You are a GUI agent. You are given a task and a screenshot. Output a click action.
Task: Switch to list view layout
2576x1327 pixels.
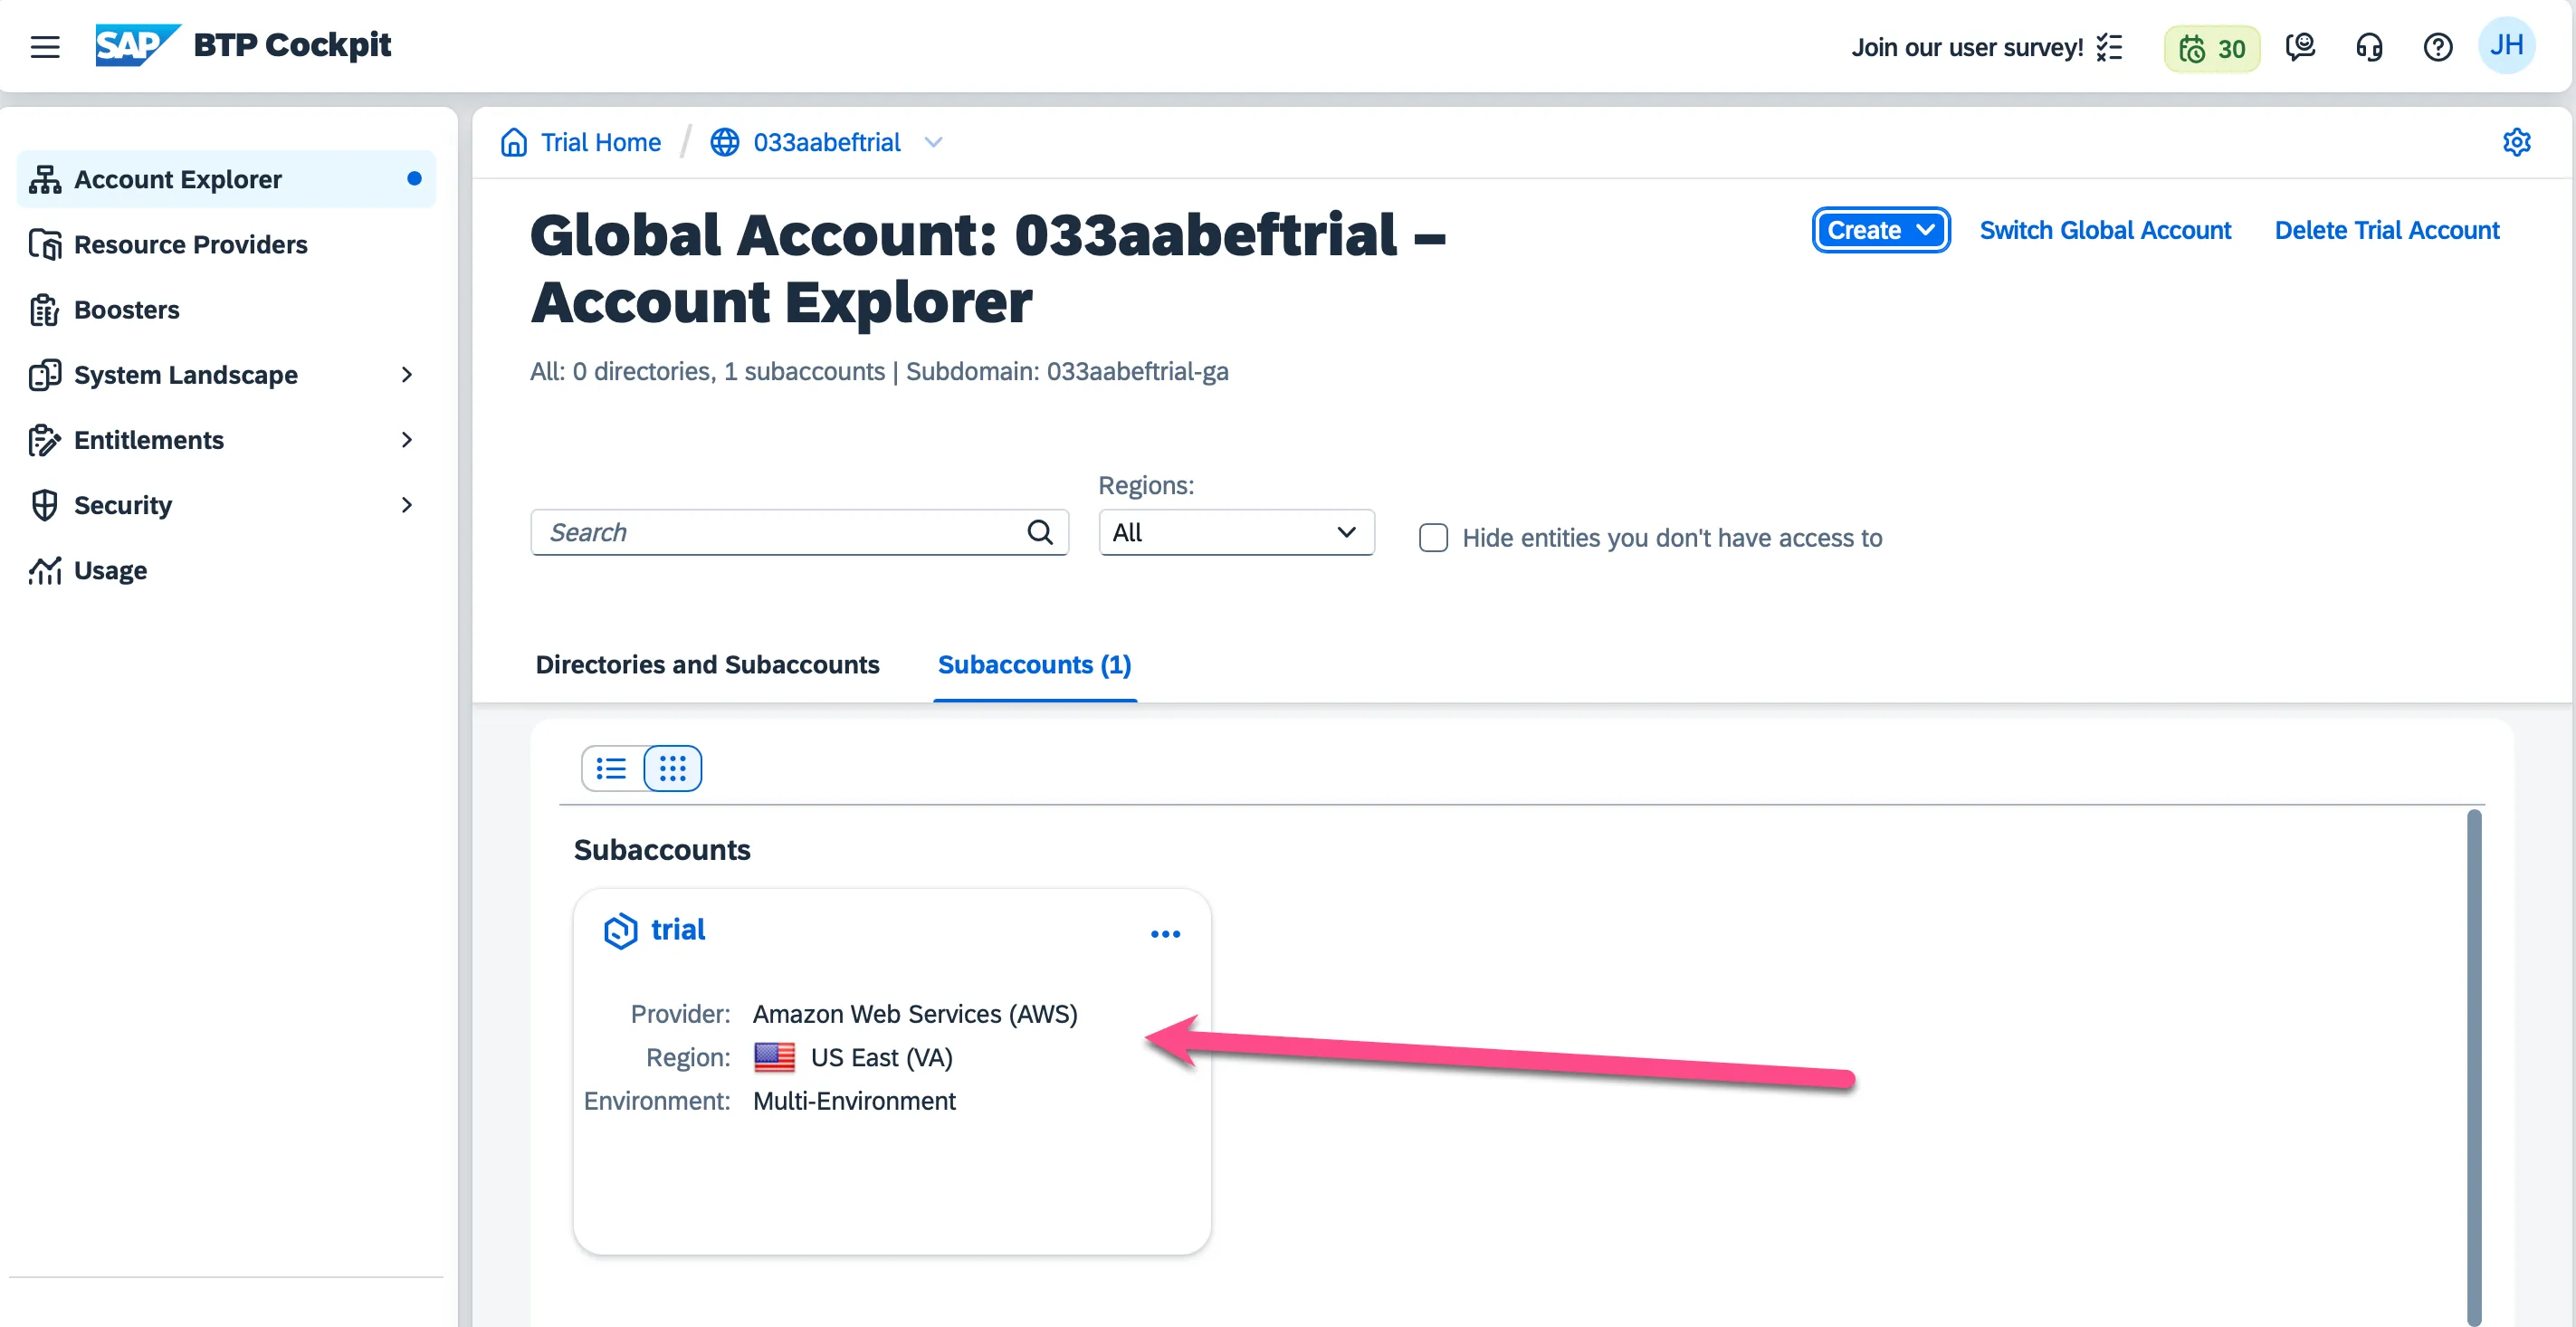611,768
